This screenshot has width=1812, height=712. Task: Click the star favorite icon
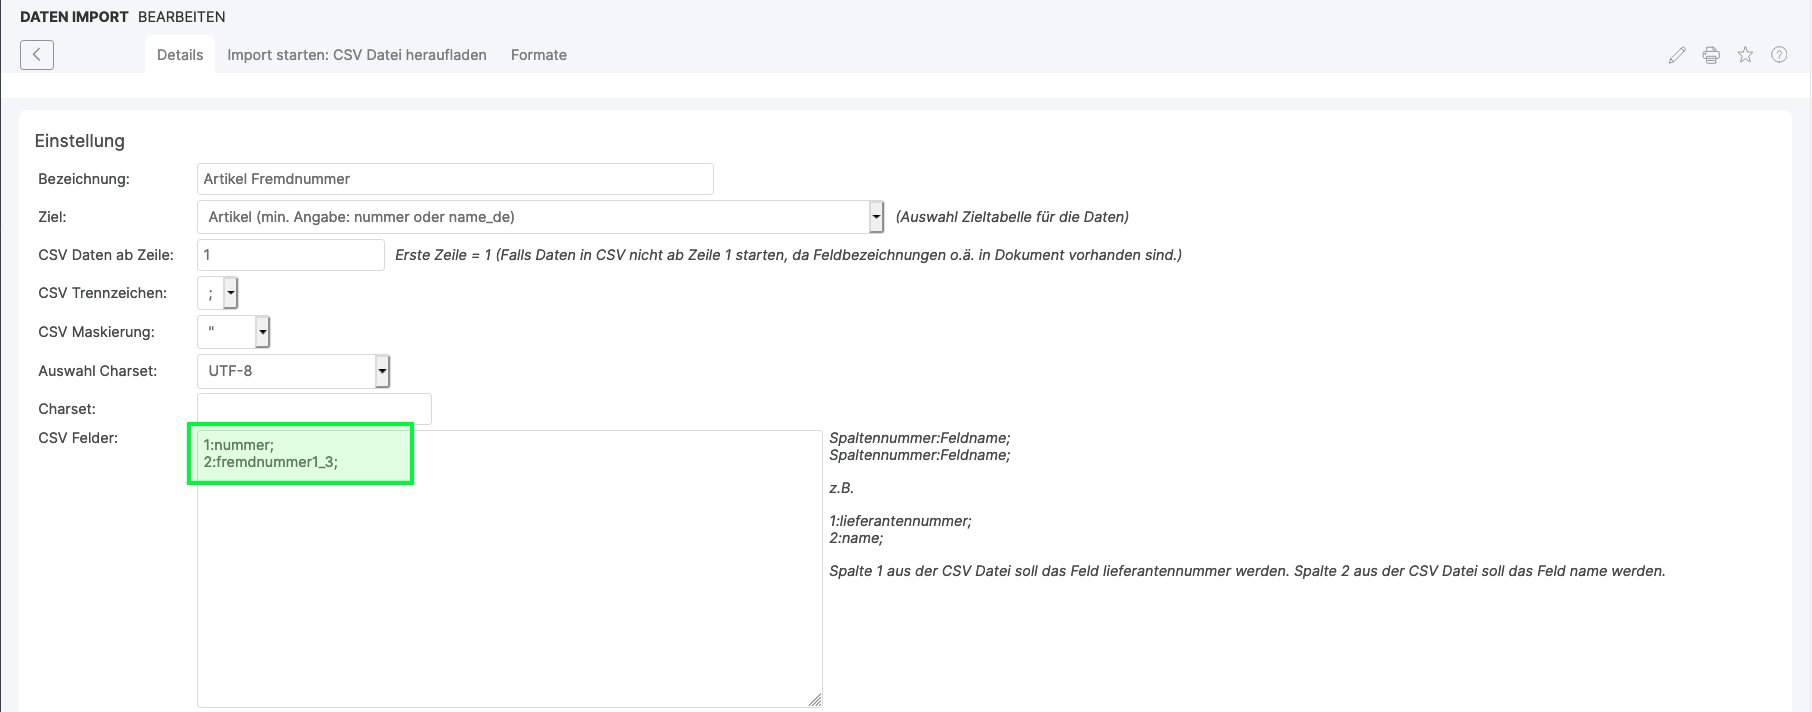(x=1745, y=55)
